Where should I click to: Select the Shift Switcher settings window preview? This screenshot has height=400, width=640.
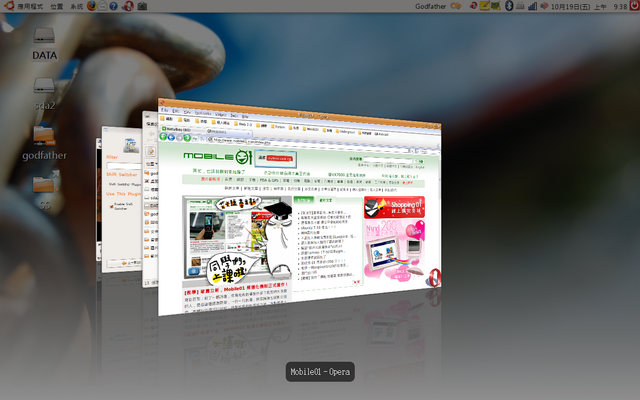(122, 199)
